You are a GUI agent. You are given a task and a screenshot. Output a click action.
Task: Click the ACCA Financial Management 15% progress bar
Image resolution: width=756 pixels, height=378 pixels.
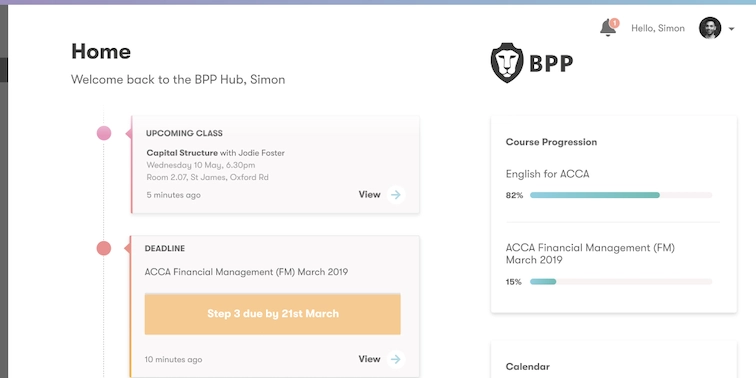[x=621, y=282]
